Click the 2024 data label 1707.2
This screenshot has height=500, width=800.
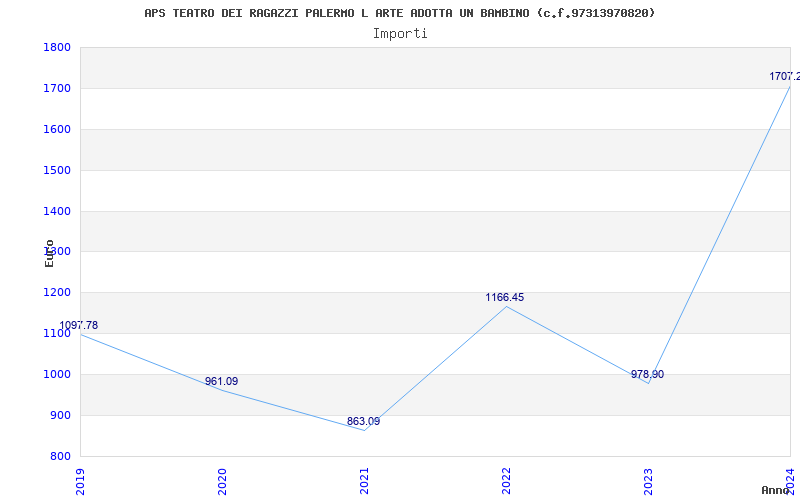(x=785, y=77)
